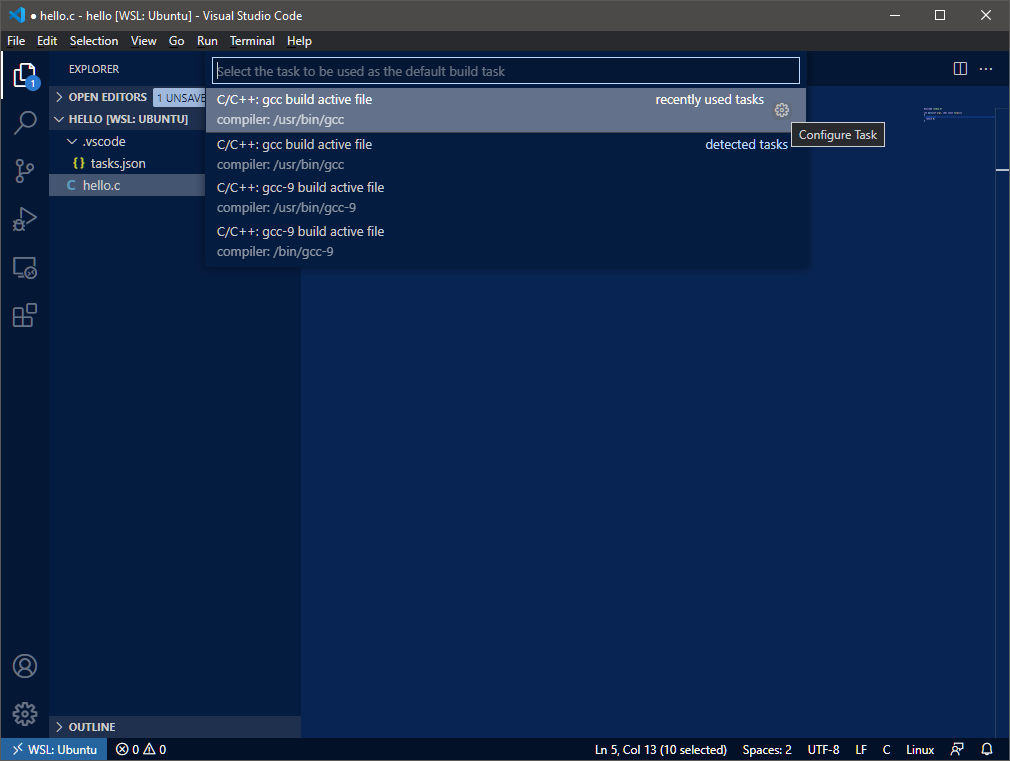Screen dimensions: 1010x761
Task: Open the Search view icon
Action: pyautogui.click(x=24, y=122)
